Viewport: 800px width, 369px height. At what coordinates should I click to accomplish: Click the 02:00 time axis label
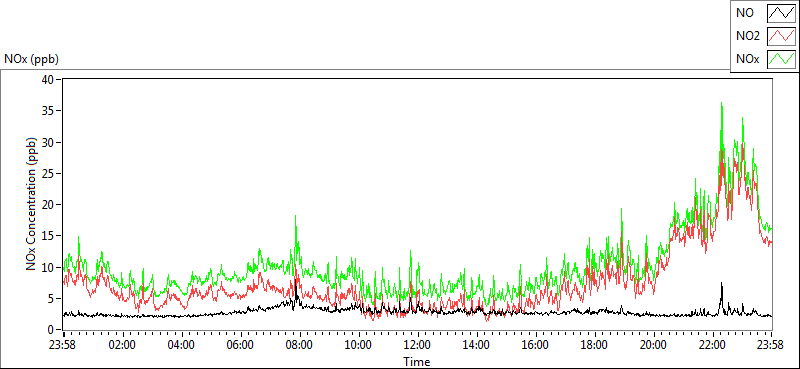tap(122, 345)
